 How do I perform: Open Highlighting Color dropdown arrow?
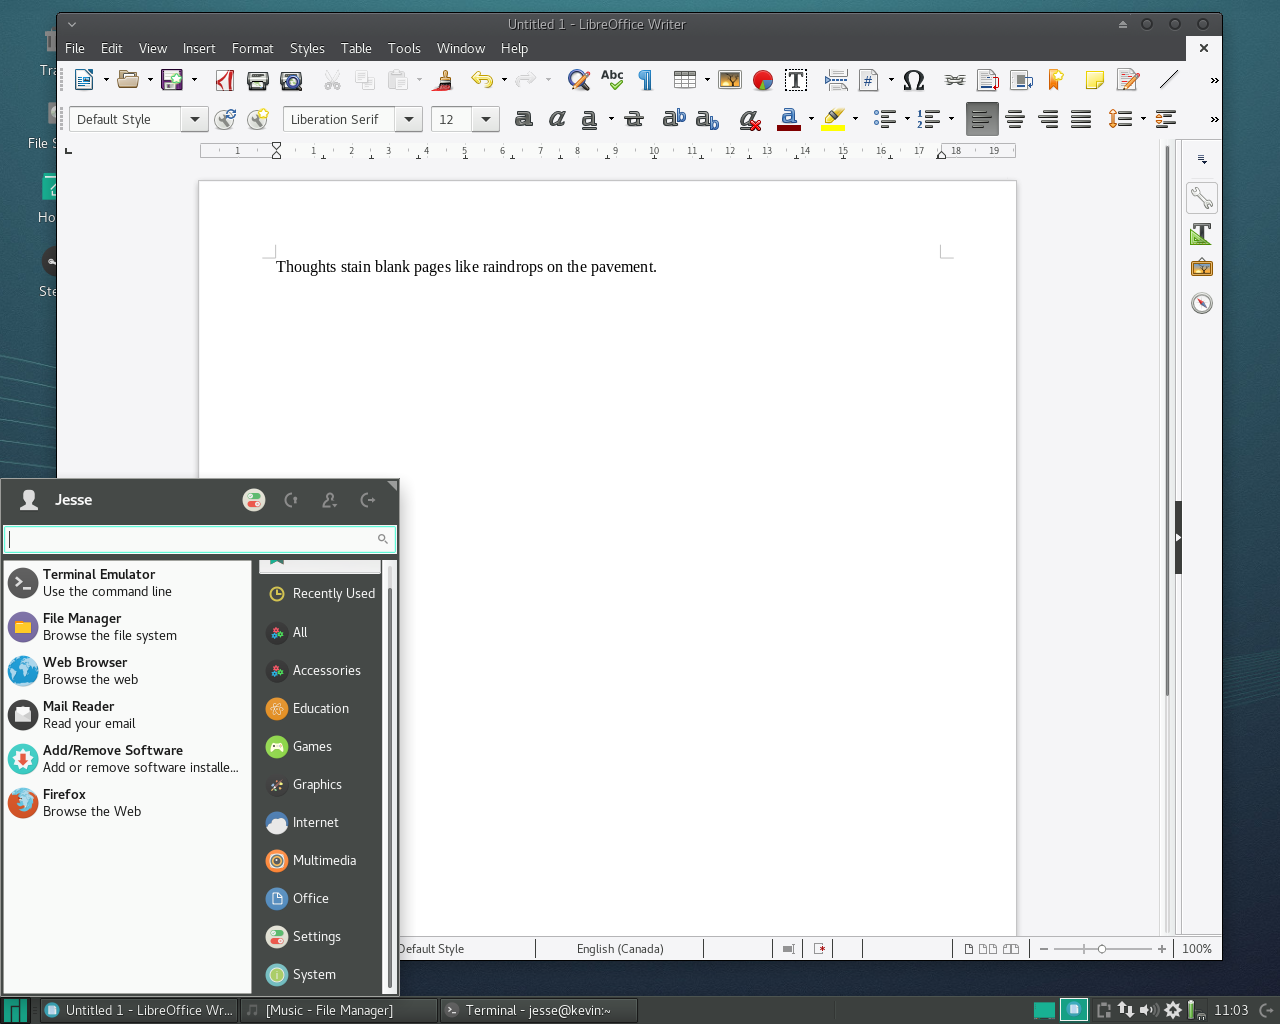pos(855,119)
